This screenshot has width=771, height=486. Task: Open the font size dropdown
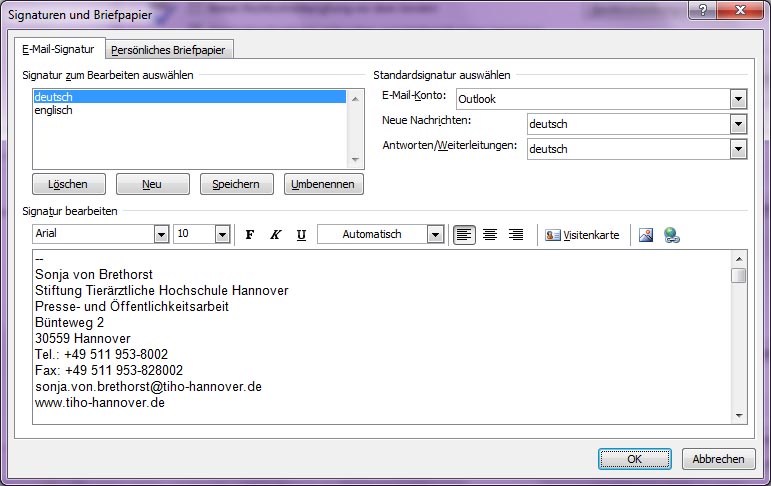click(x=222, y=234)
